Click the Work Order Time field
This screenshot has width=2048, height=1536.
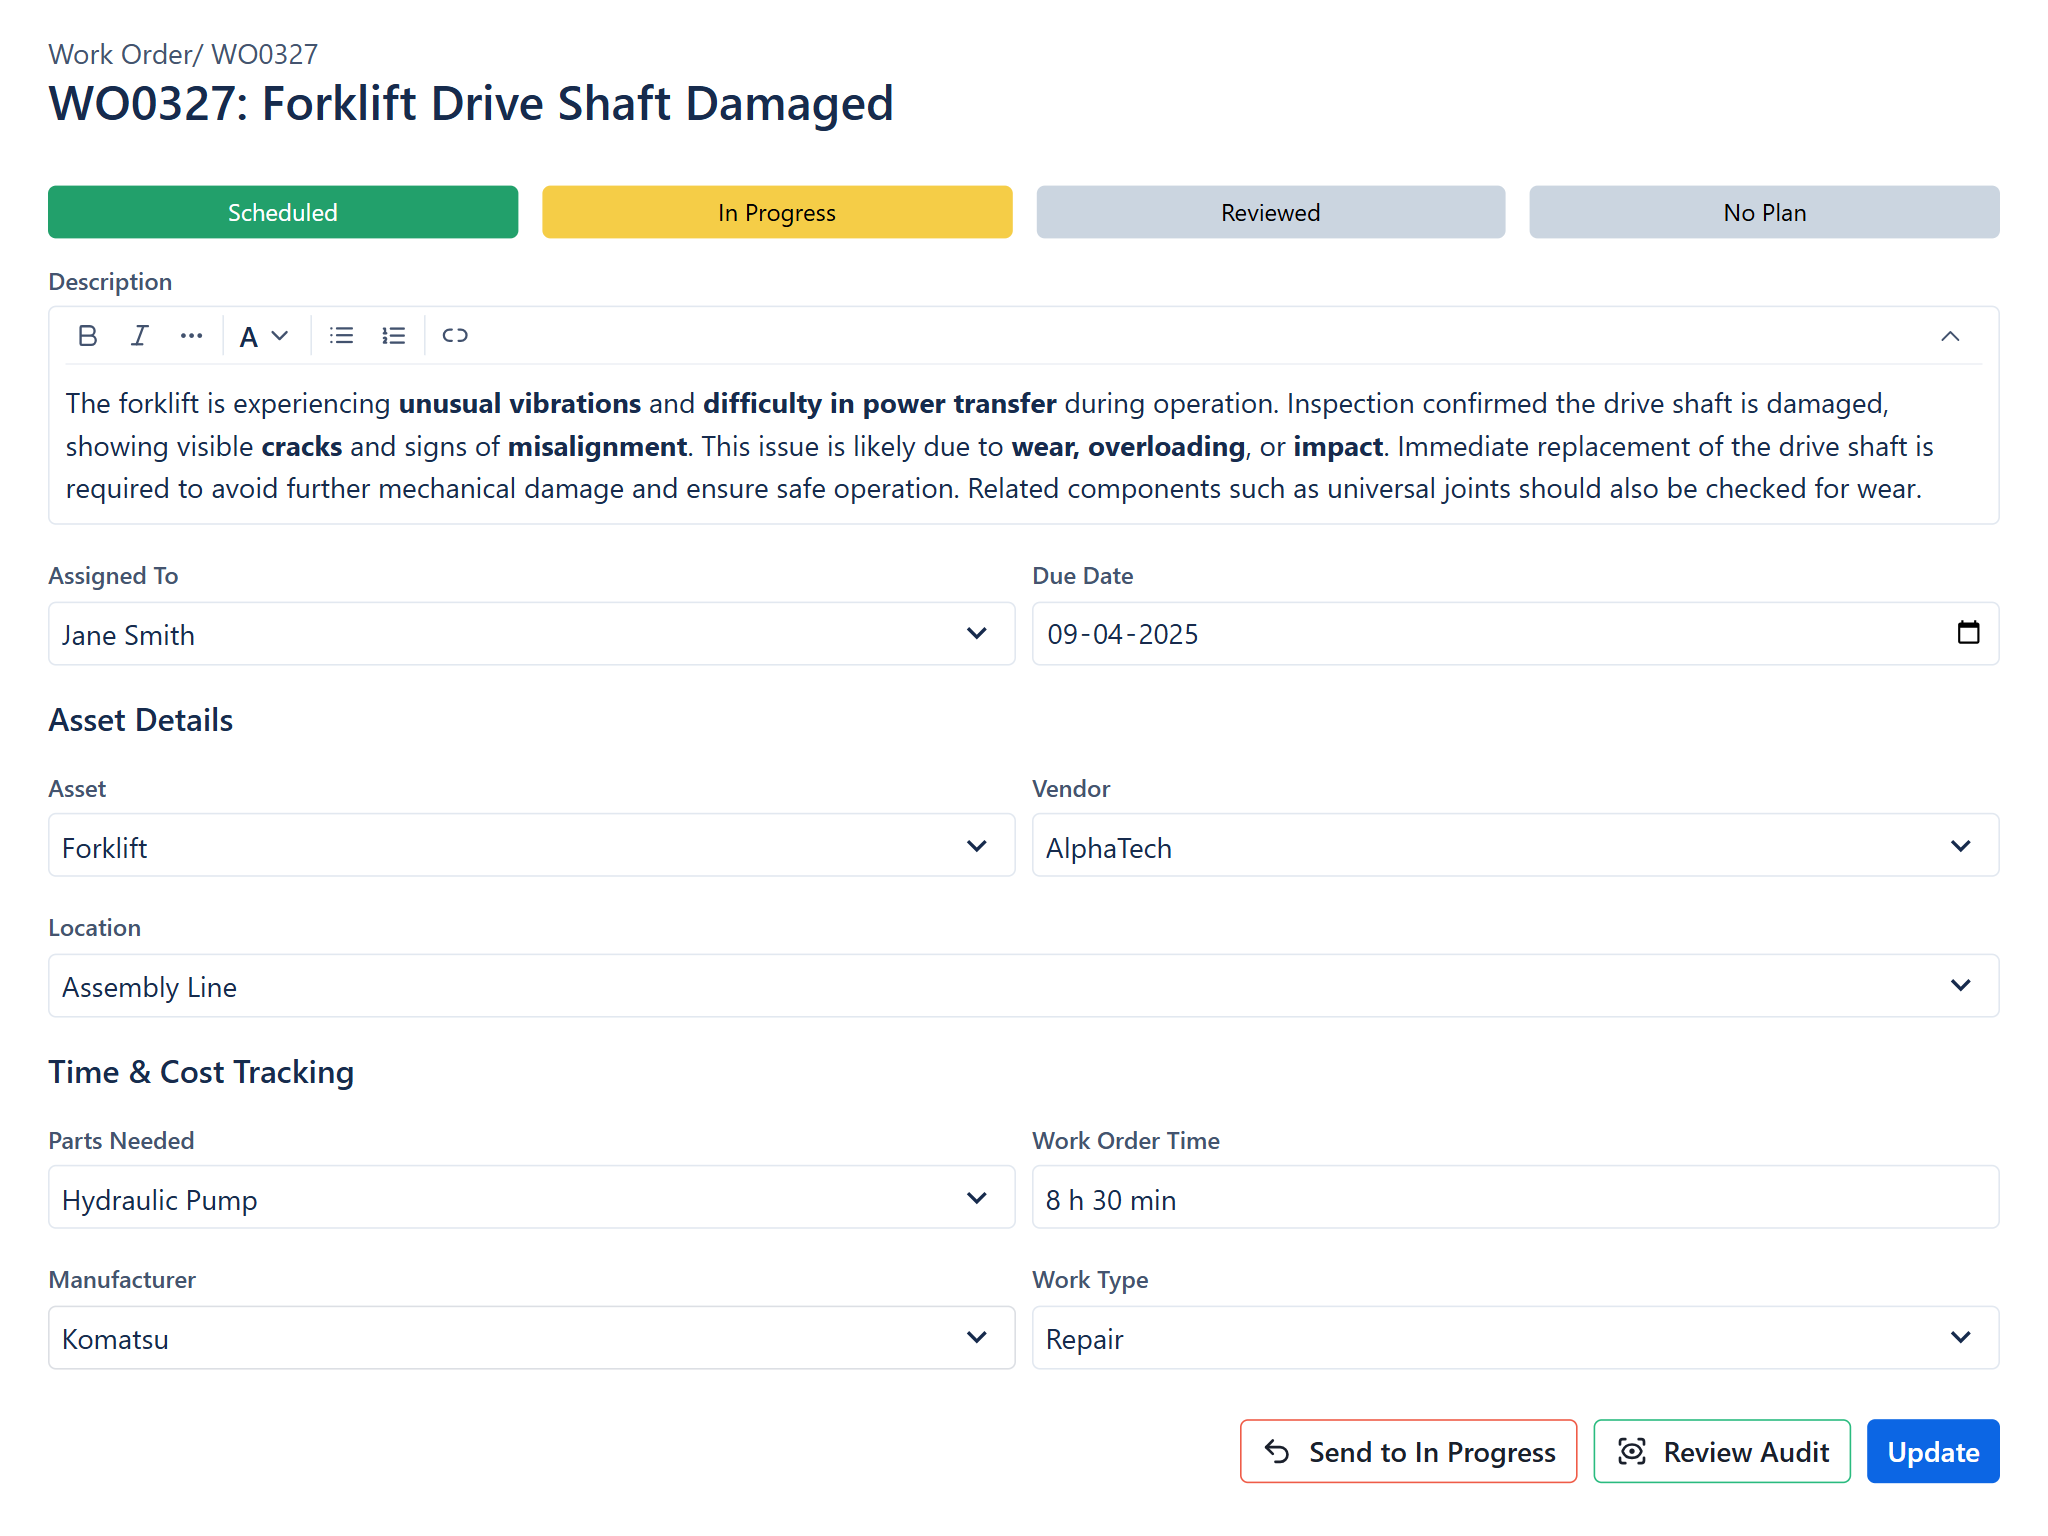[x=1515, y=1198]
